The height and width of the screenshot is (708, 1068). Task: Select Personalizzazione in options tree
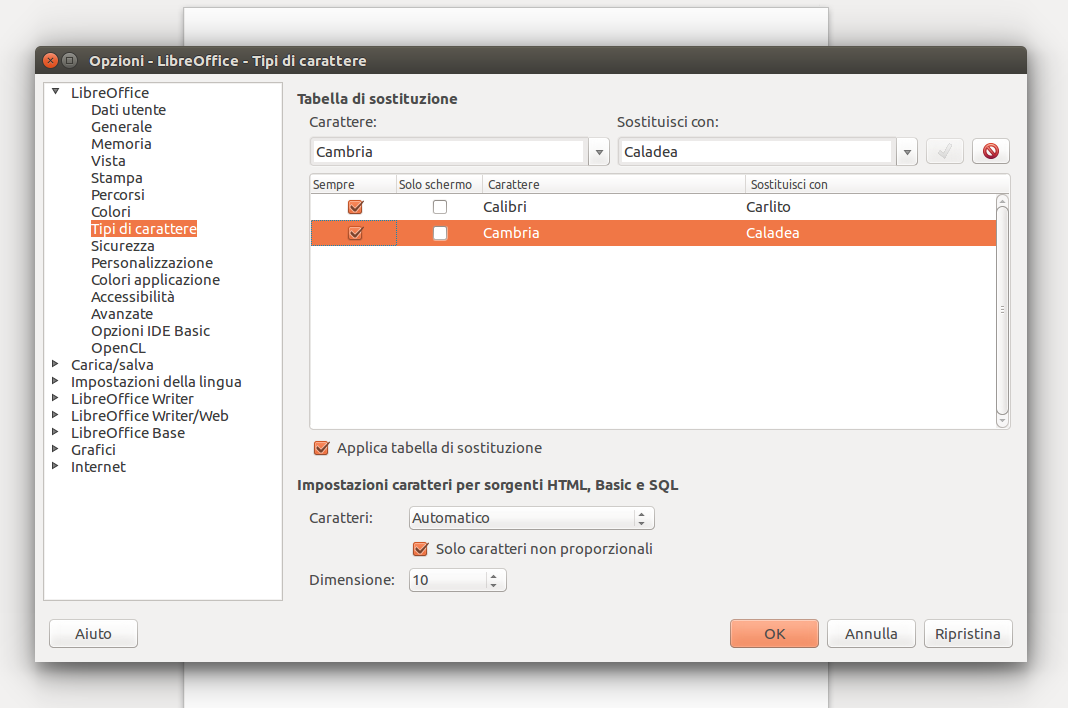click(x=152, y=263)
